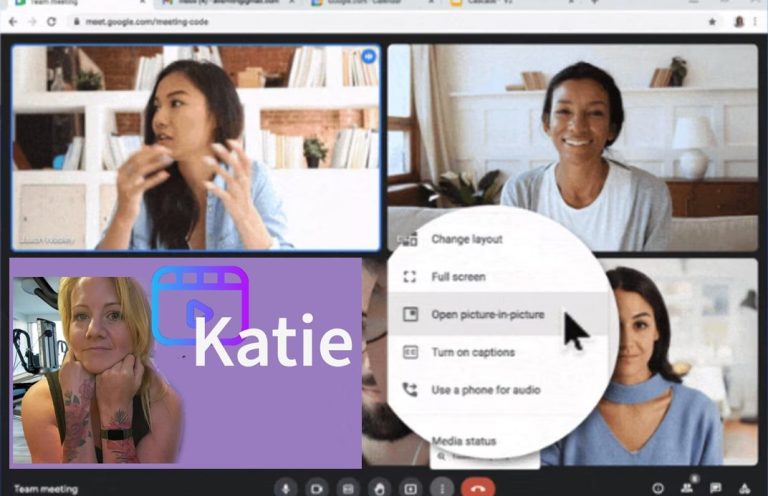768x496 pixels.
Task: Bookmark the page with star icon
Action: coord(712,21)
